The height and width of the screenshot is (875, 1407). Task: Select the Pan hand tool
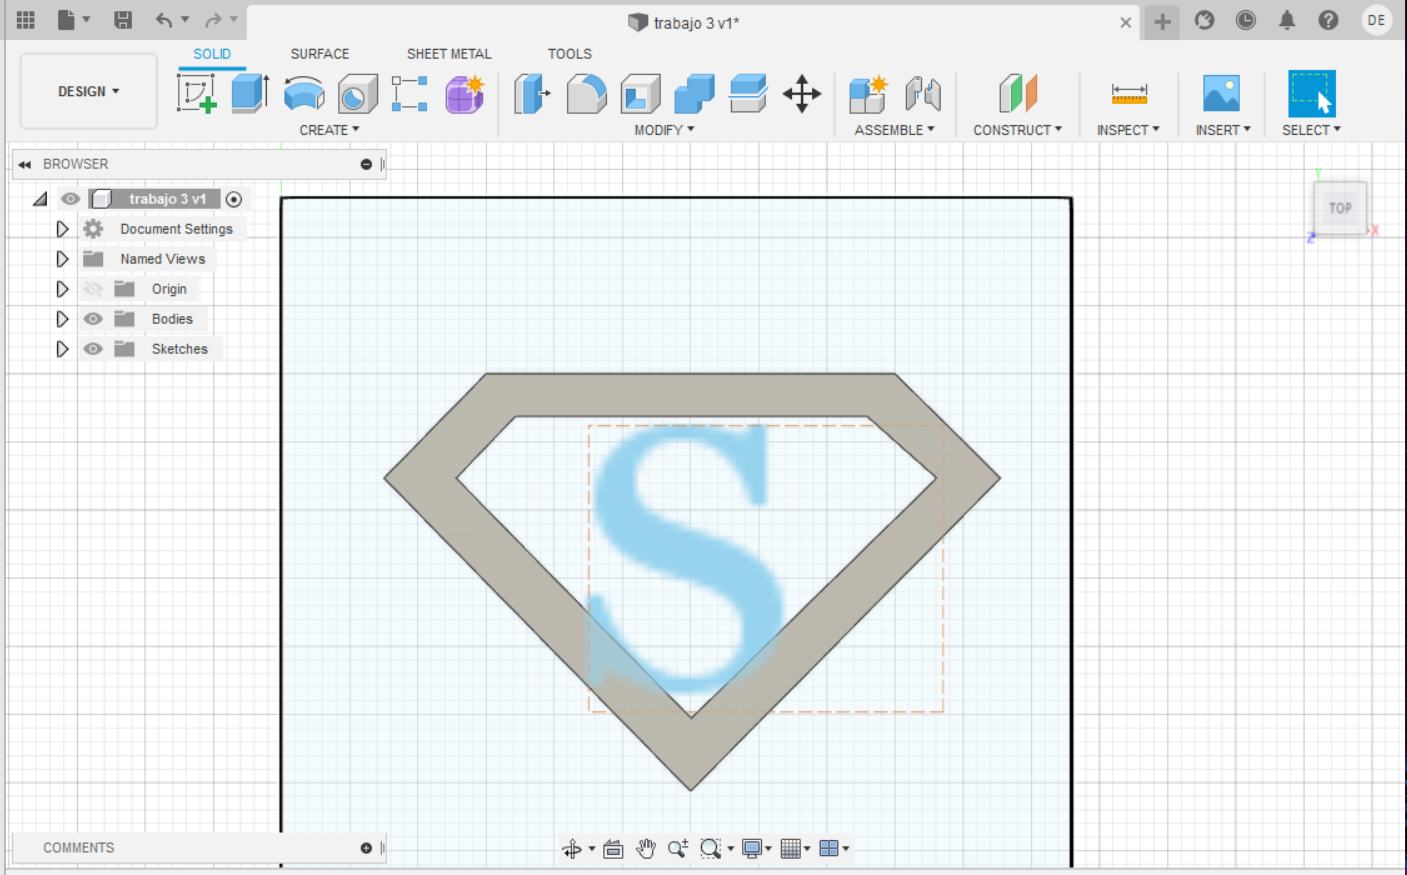(x=646, y=849)
